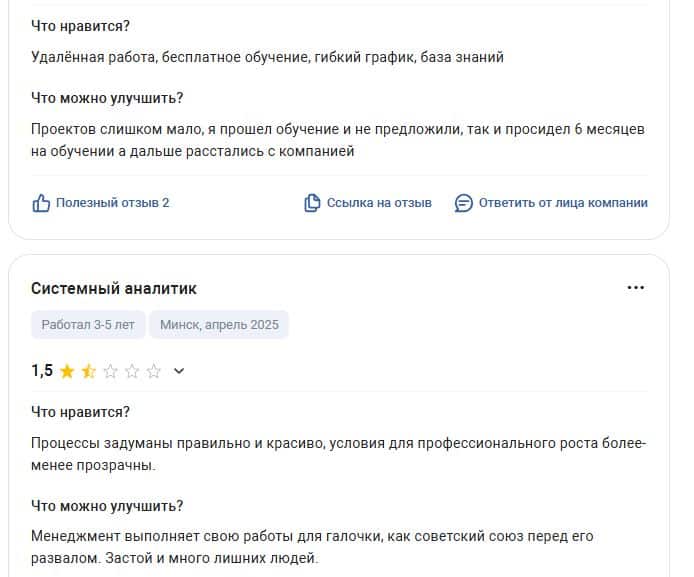Click the text starting Процессы задуманы правильно
The height and width of the screenshot is (577, 694).
(x=339, y=454)
